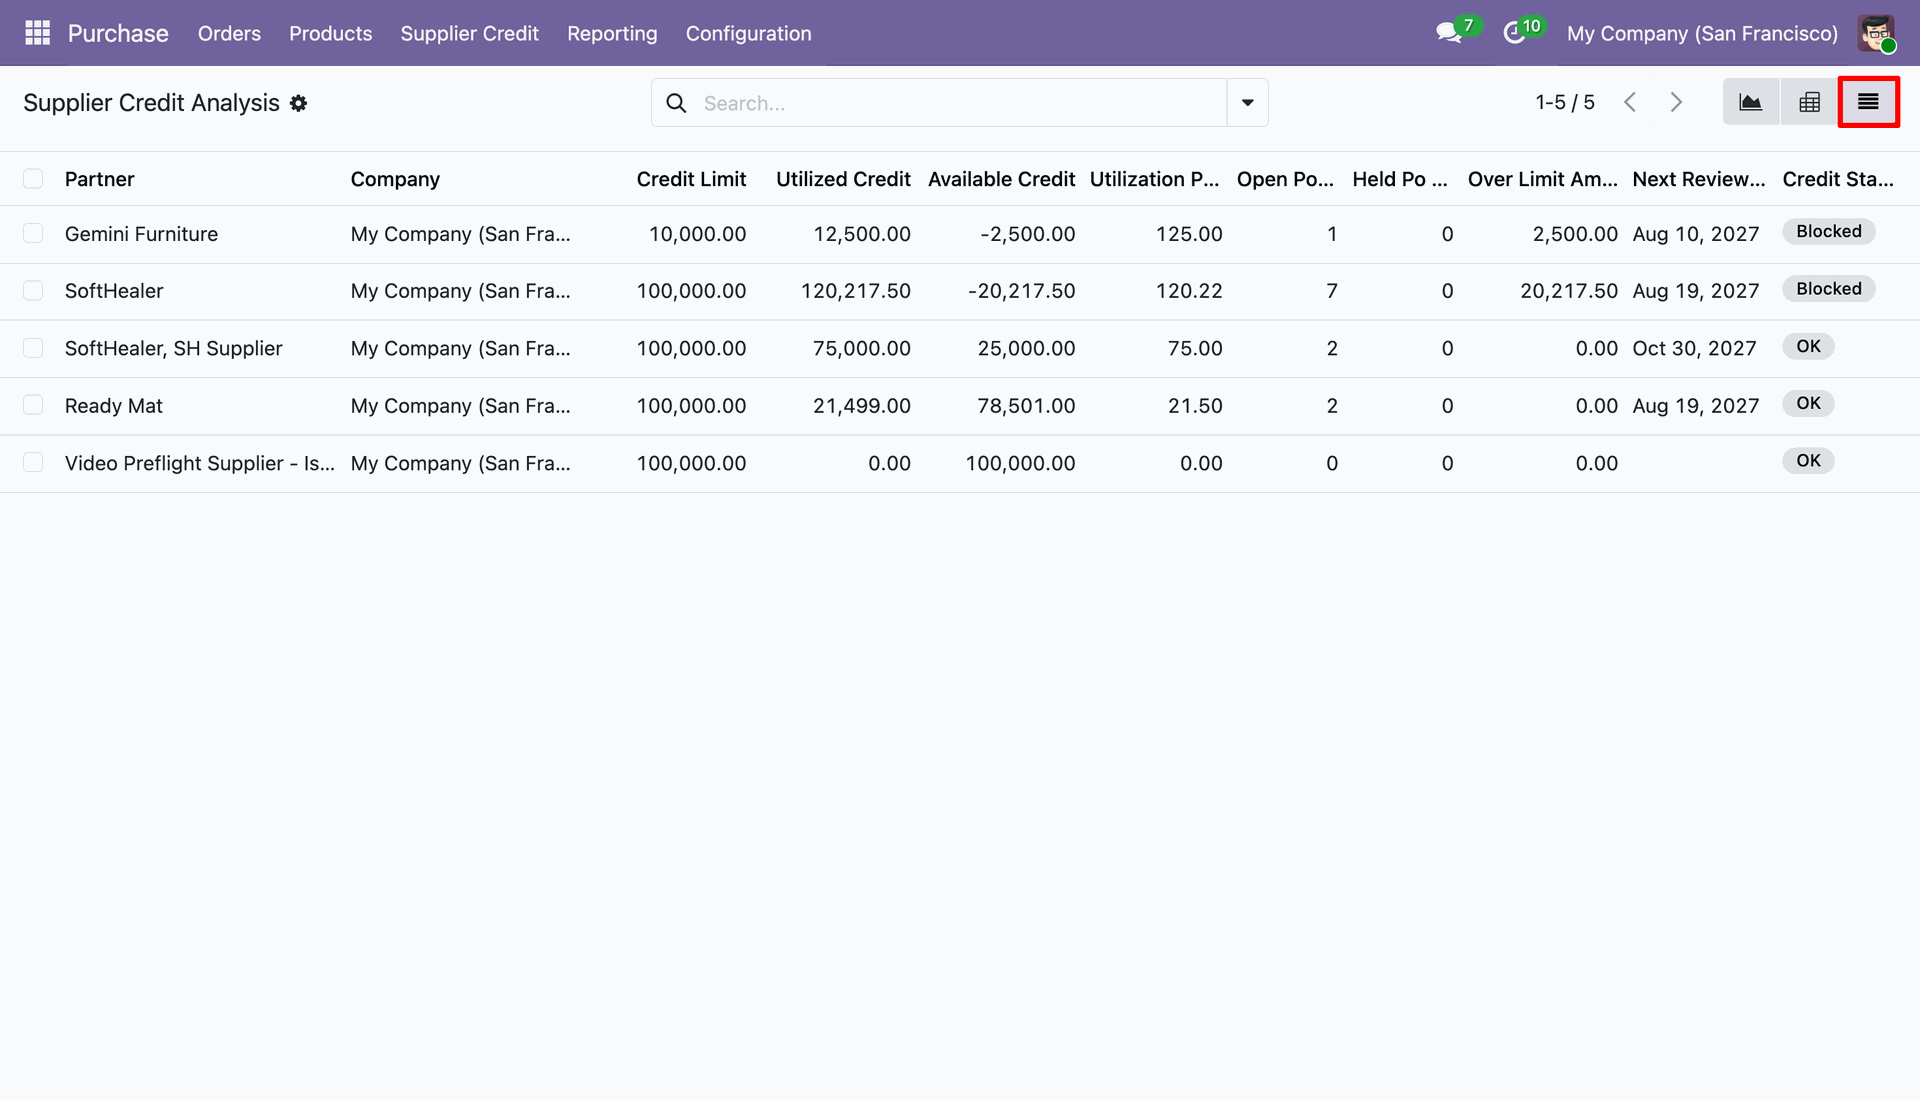Viewport: 1920px width, 1100px height.
Task: Click the 125.00 utilization percentage value
Action: pos(1189,234)
